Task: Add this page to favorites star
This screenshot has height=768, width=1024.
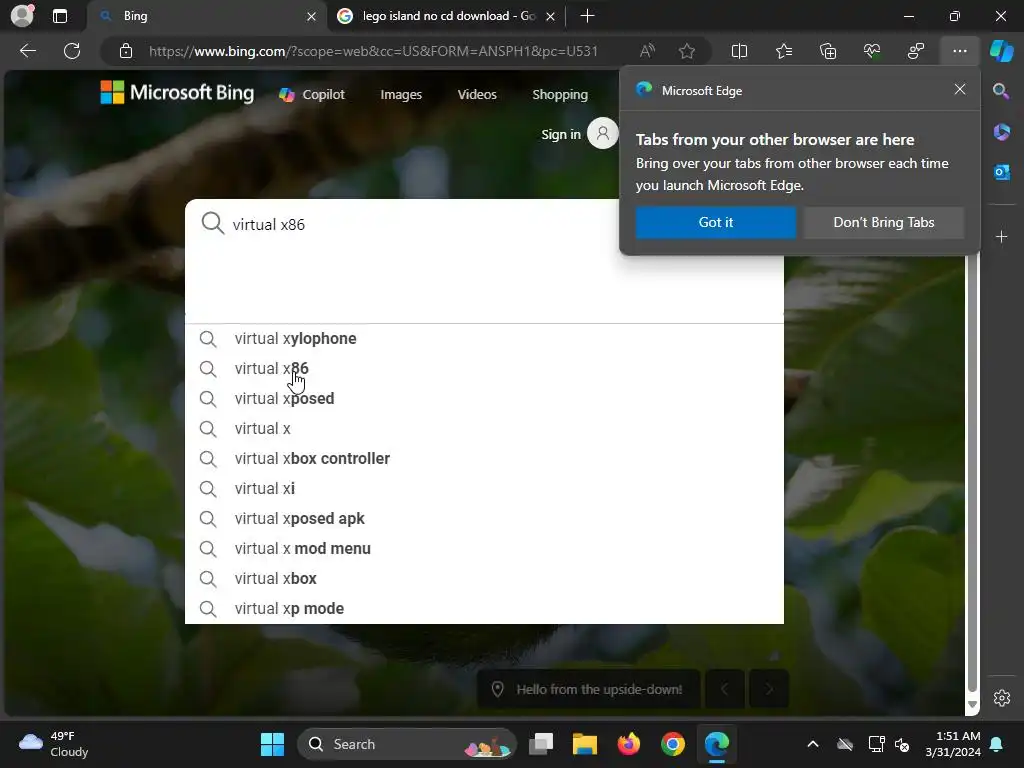Action: pyautogui.click(x=686, y=51)
